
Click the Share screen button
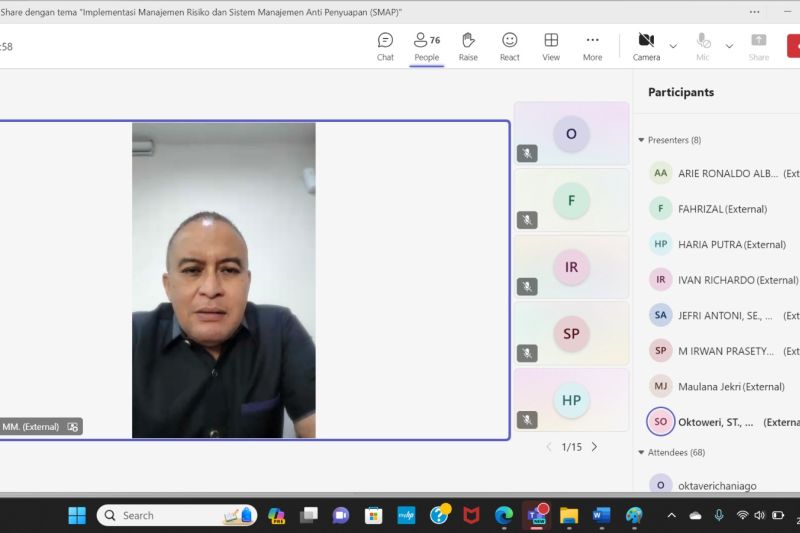point(759,47)
